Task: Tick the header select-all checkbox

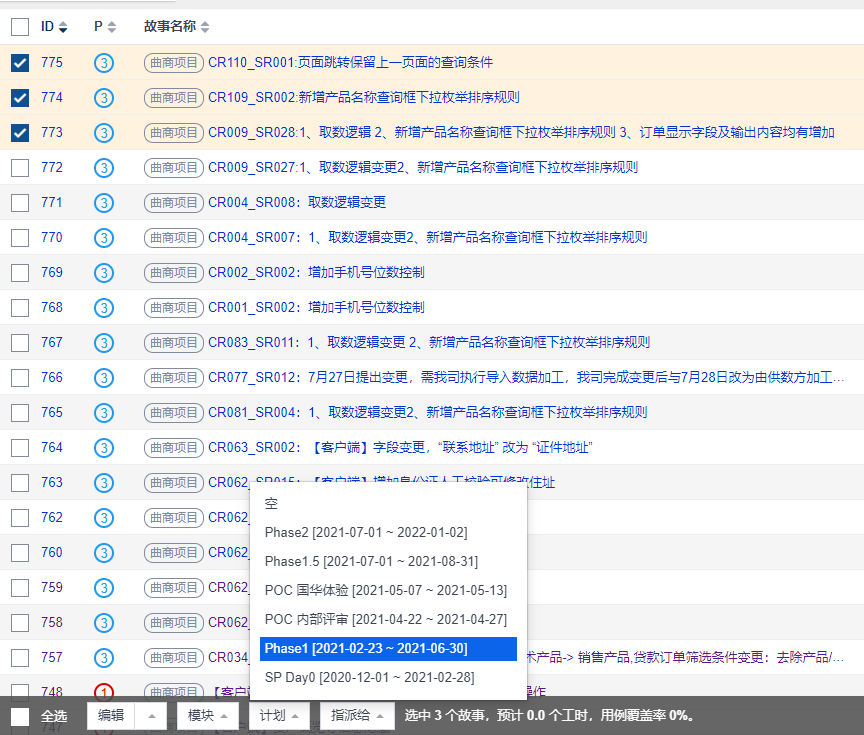Action: [x=20, y=27]
